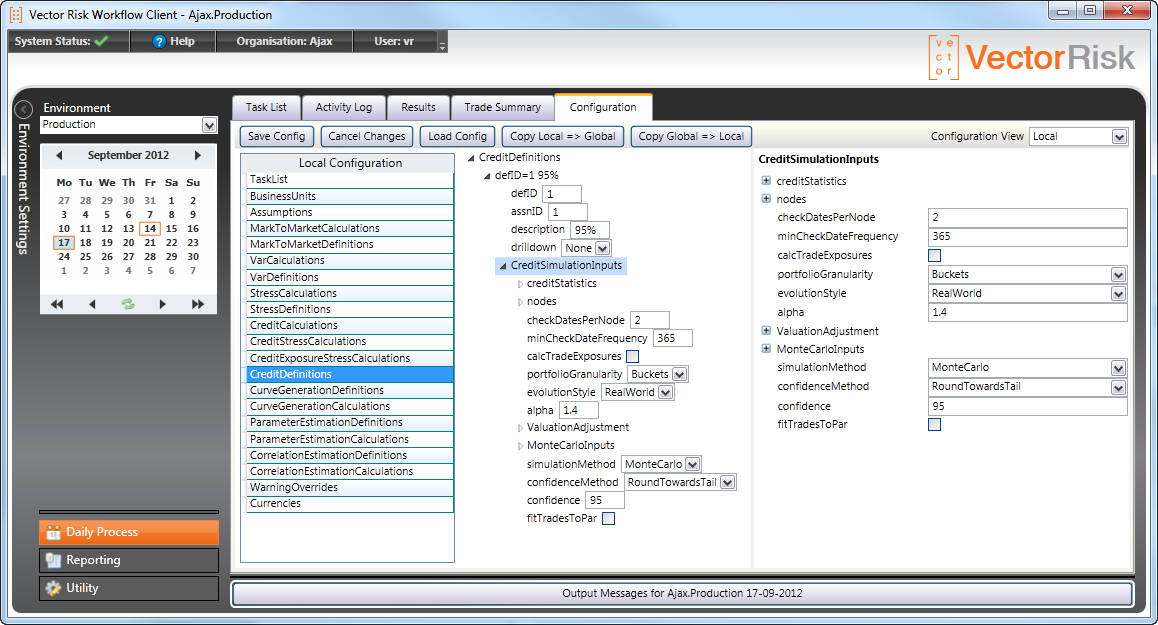Click the description field showing 95%
1158x625 pixels.
(x=589, y=230)
